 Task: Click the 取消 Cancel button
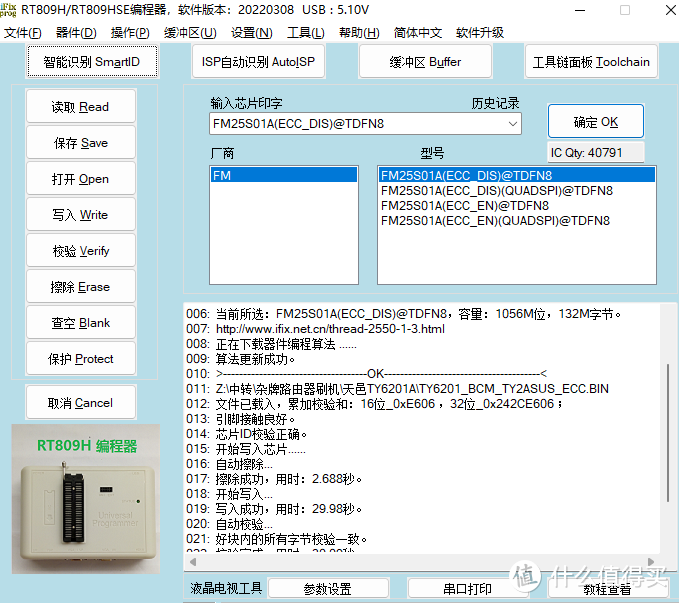coord(81,402)
